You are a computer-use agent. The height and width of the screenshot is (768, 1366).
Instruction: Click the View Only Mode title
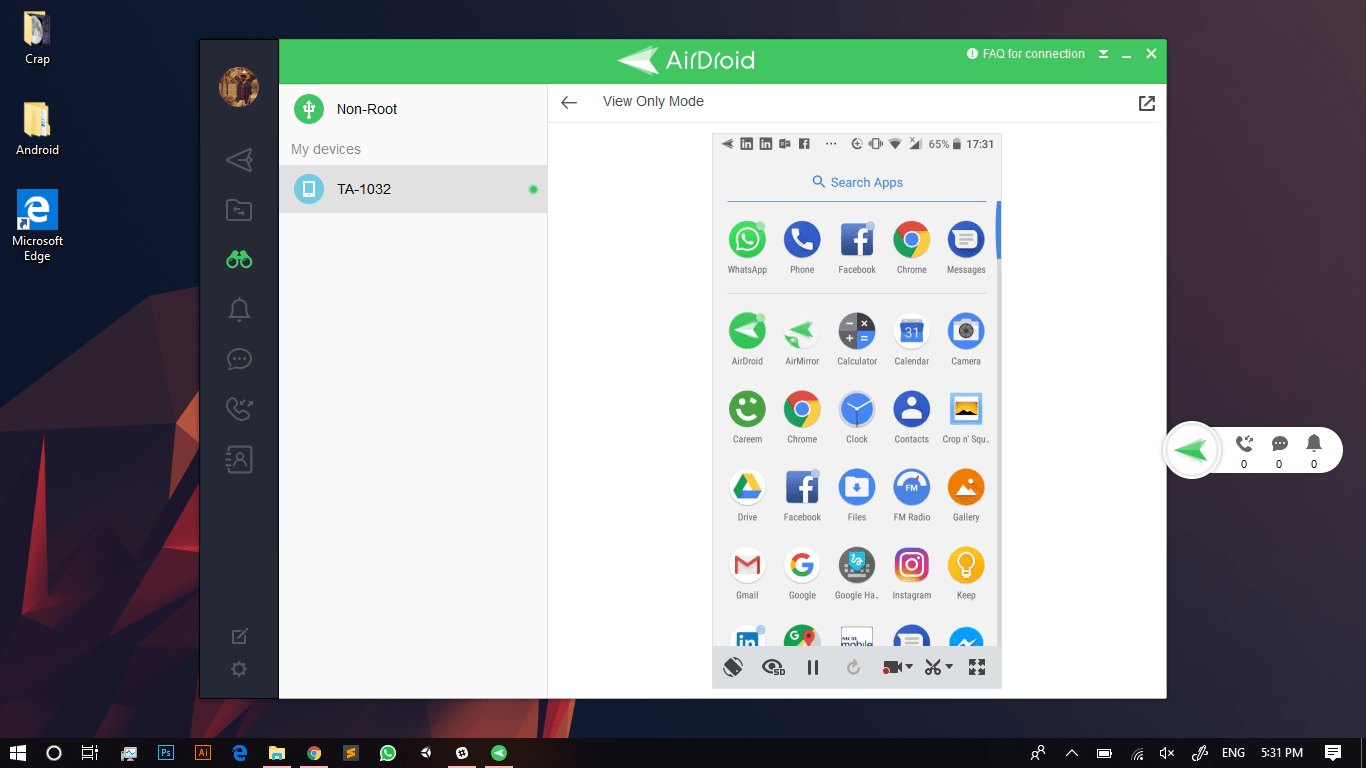653,102
